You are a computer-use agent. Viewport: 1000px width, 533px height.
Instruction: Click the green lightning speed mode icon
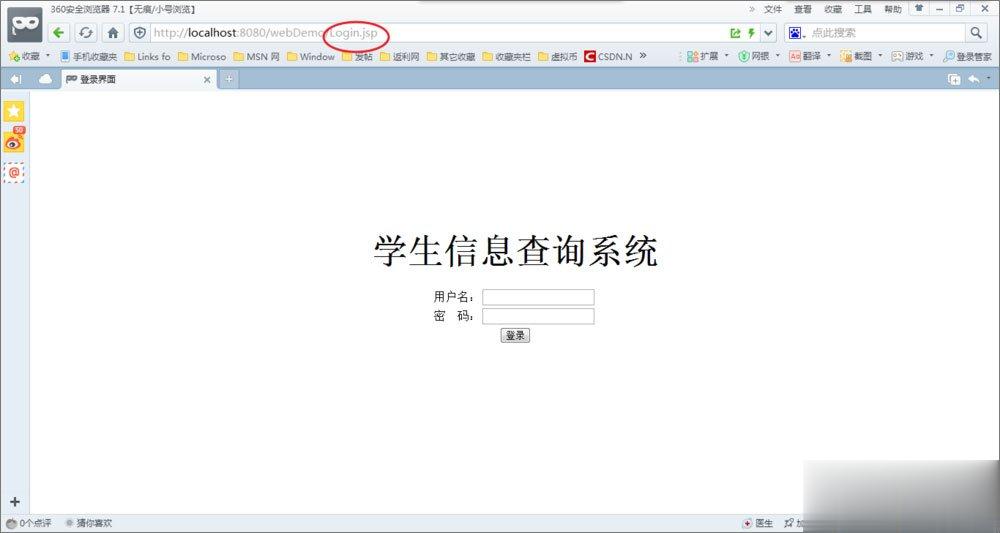pos(751,33)
